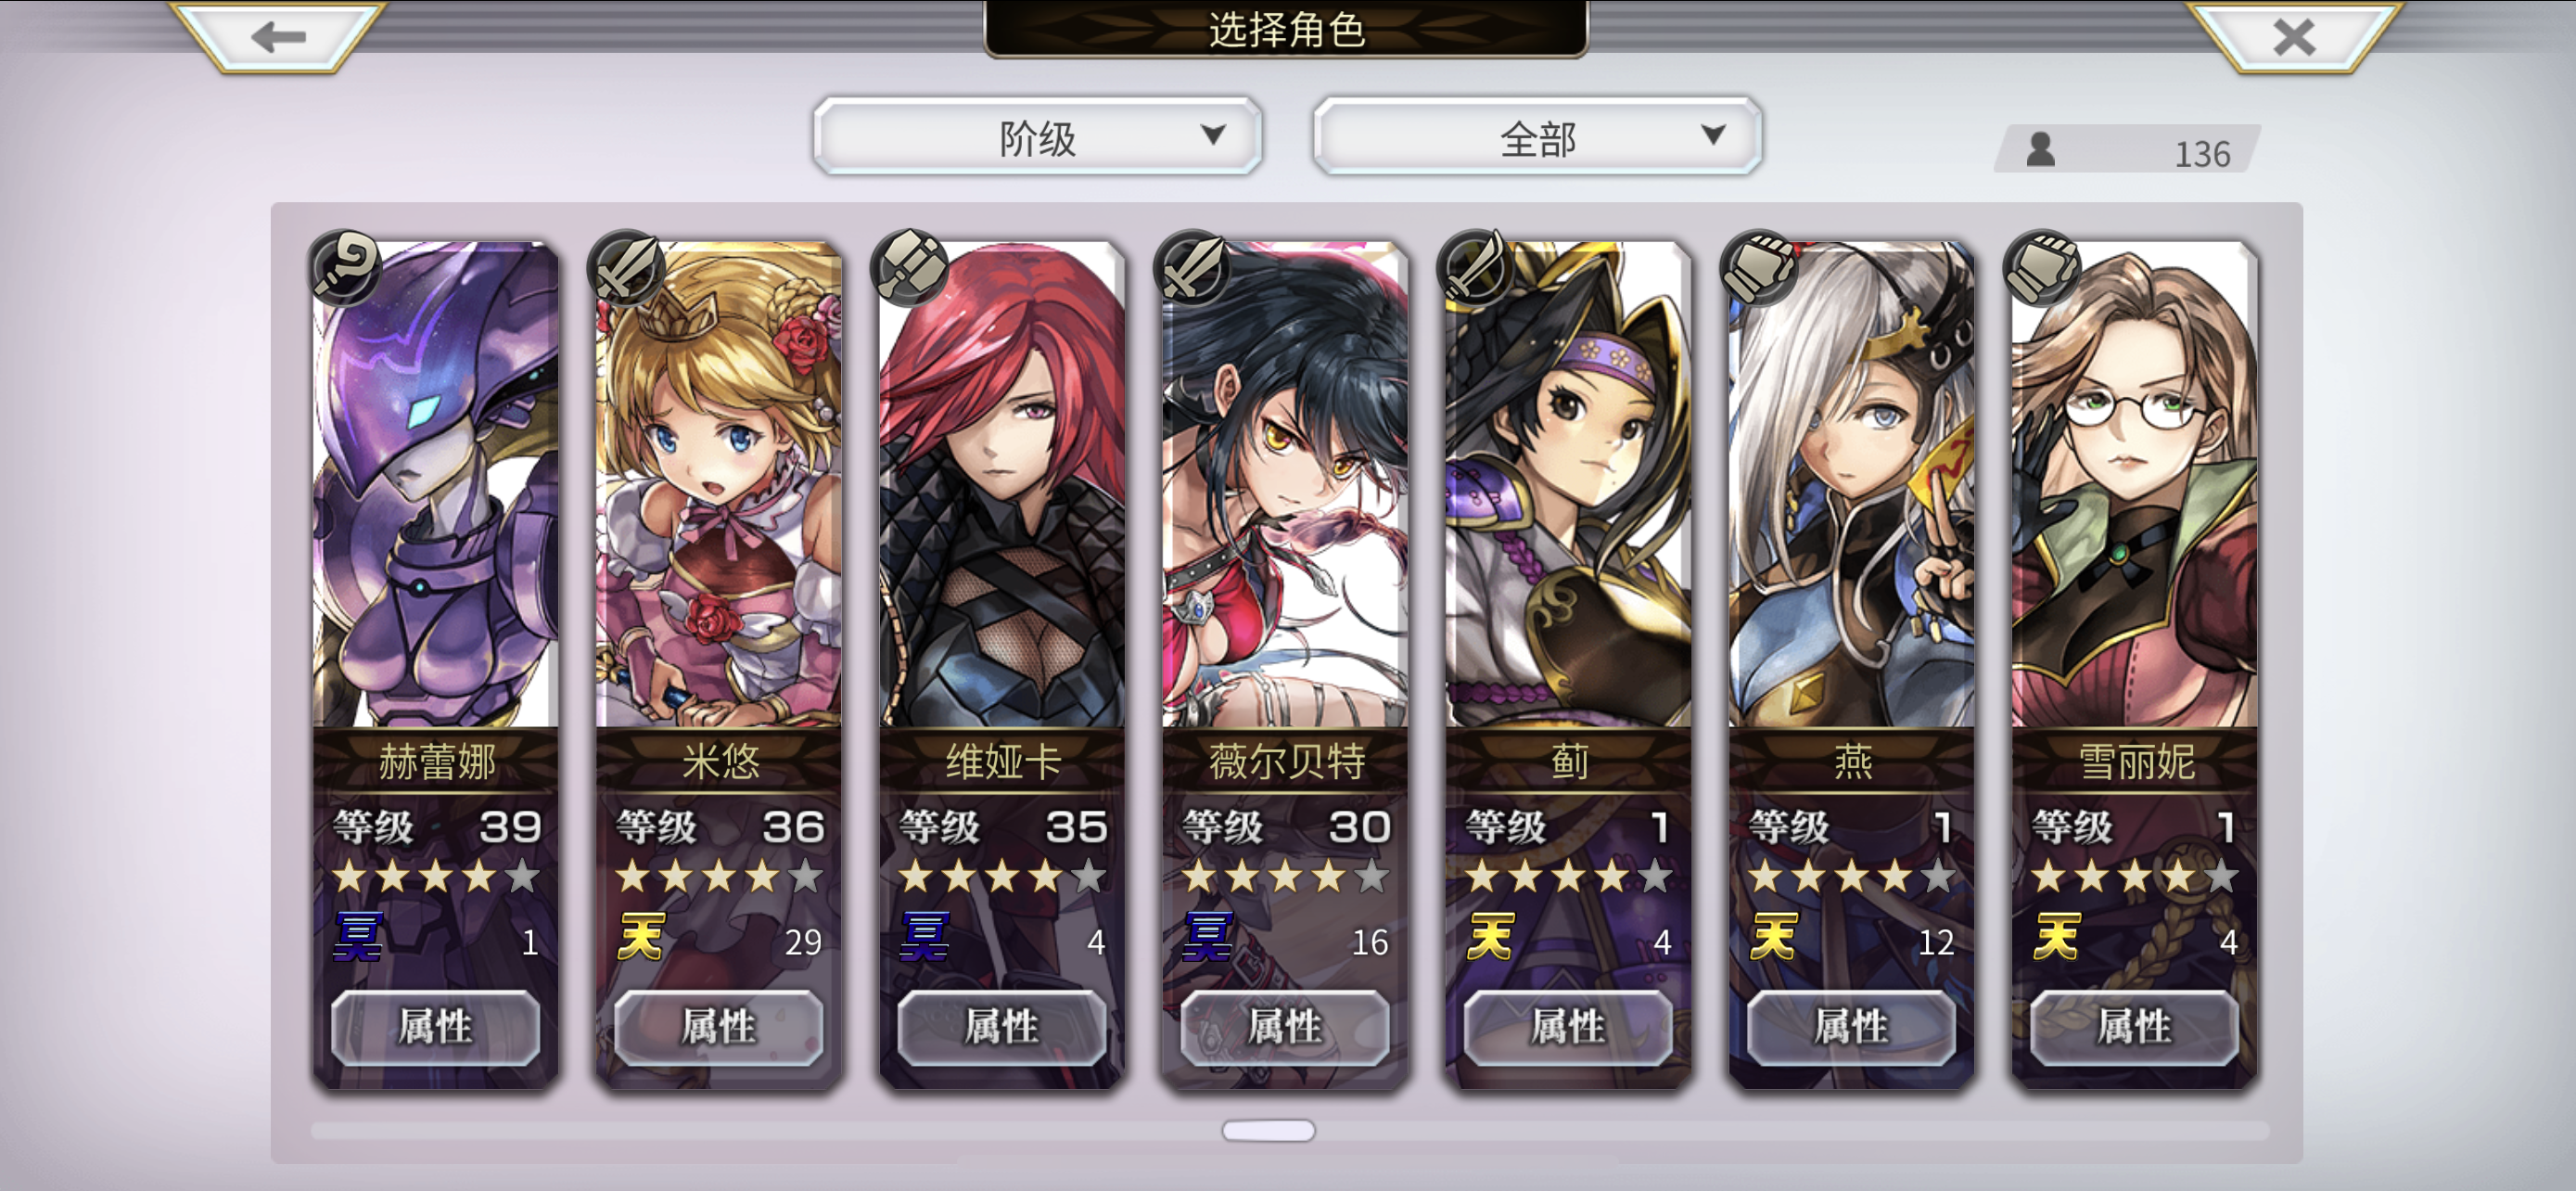
Task: Open the 阶级 sort dropdown
Action: 1037,137
